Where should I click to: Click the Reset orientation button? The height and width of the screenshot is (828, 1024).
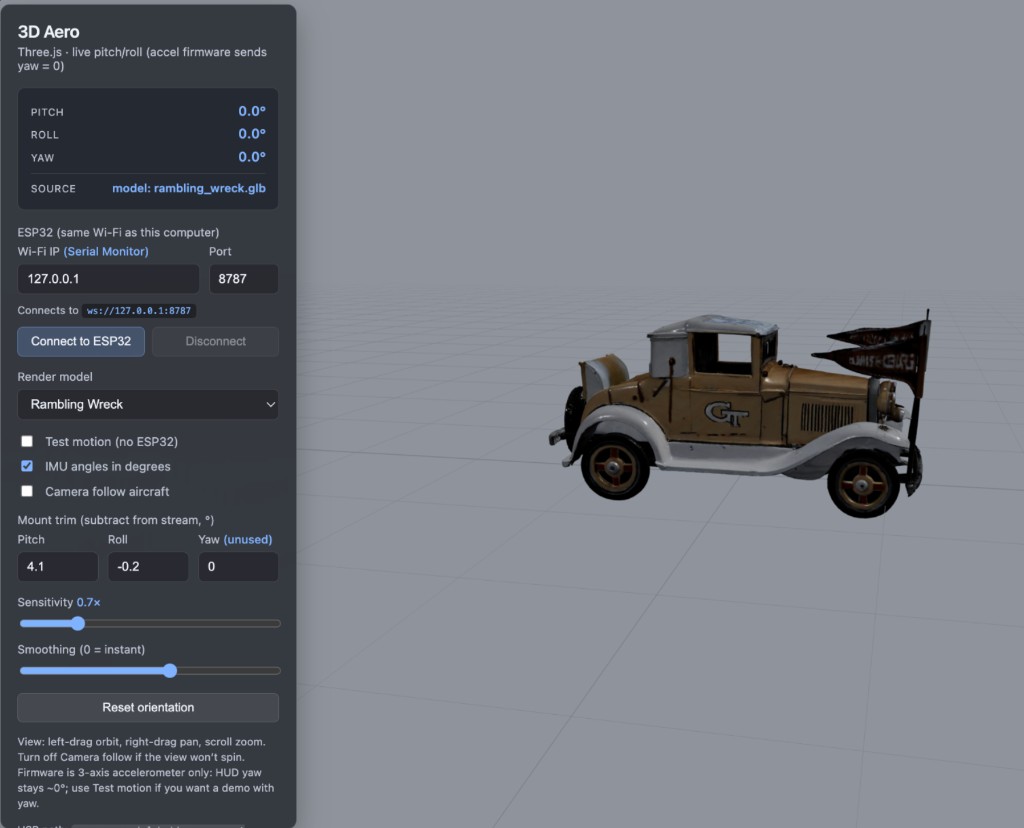coord(148,708)
